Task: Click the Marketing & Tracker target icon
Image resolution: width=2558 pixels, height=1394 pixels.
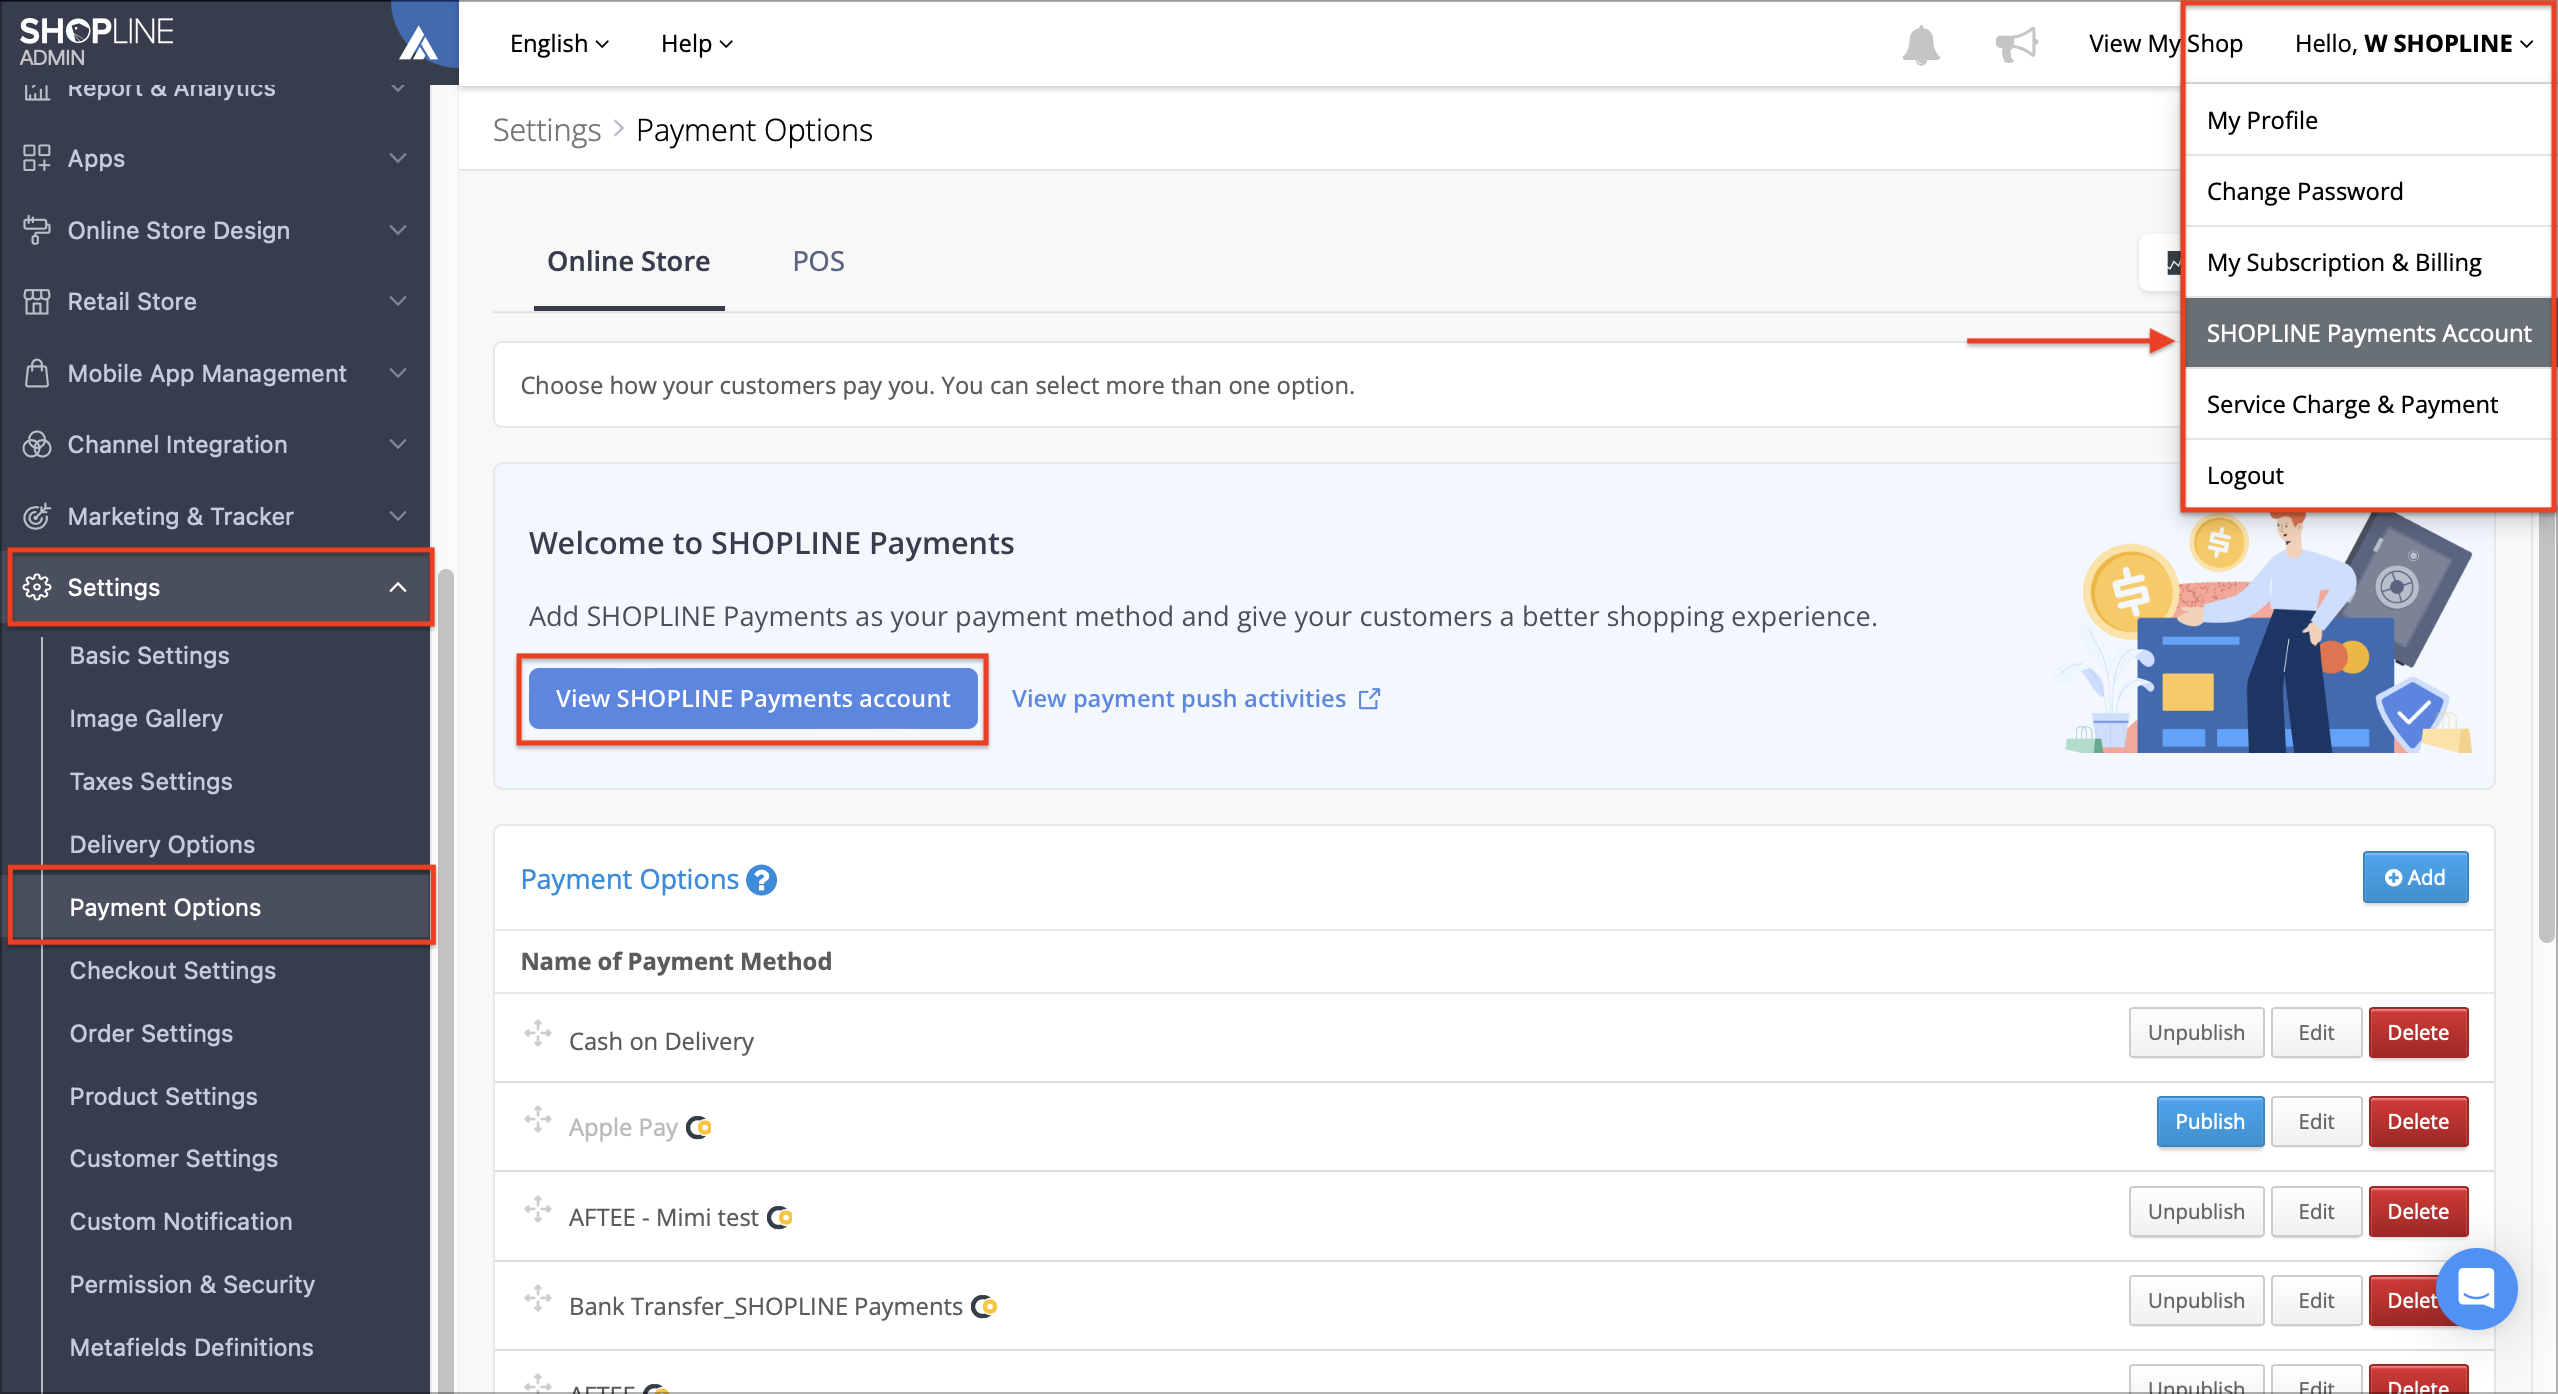Action: (x=37, y=516)
